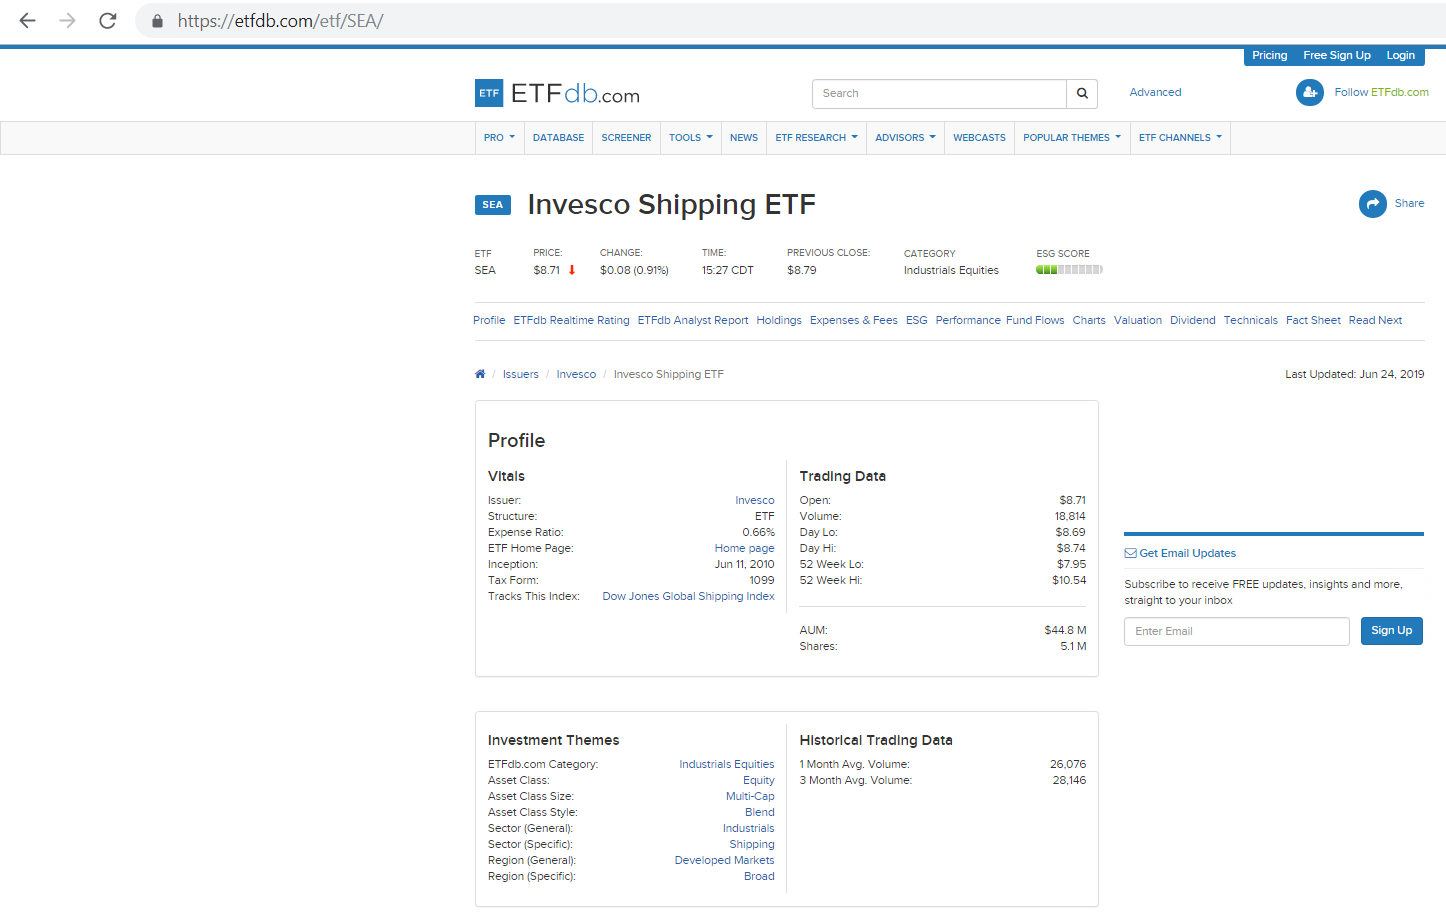The image size is (1446, 922).
Task: Click the ESG score bar
Action: coord(1069,270)
